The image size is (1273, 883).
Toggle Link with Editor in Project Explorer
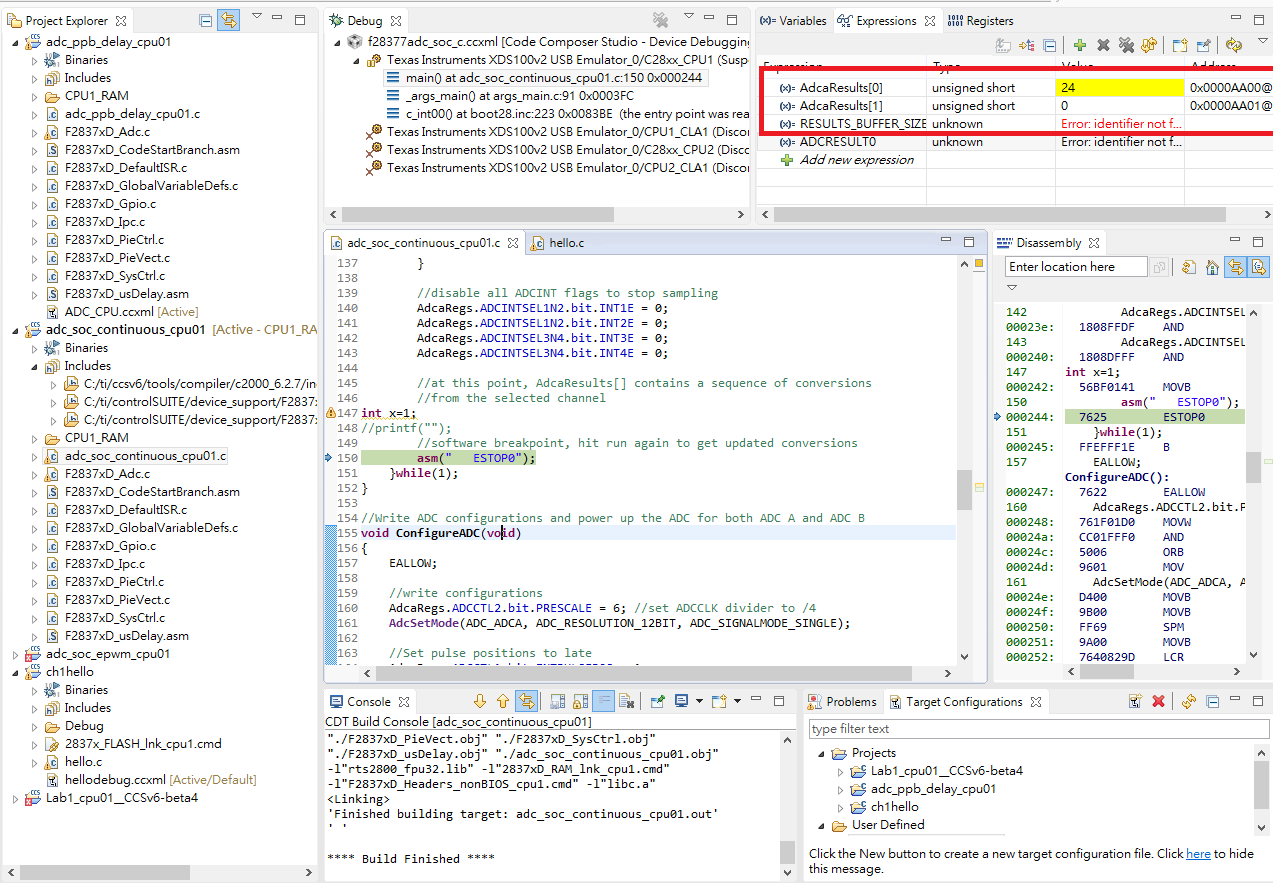pos(229,20)
